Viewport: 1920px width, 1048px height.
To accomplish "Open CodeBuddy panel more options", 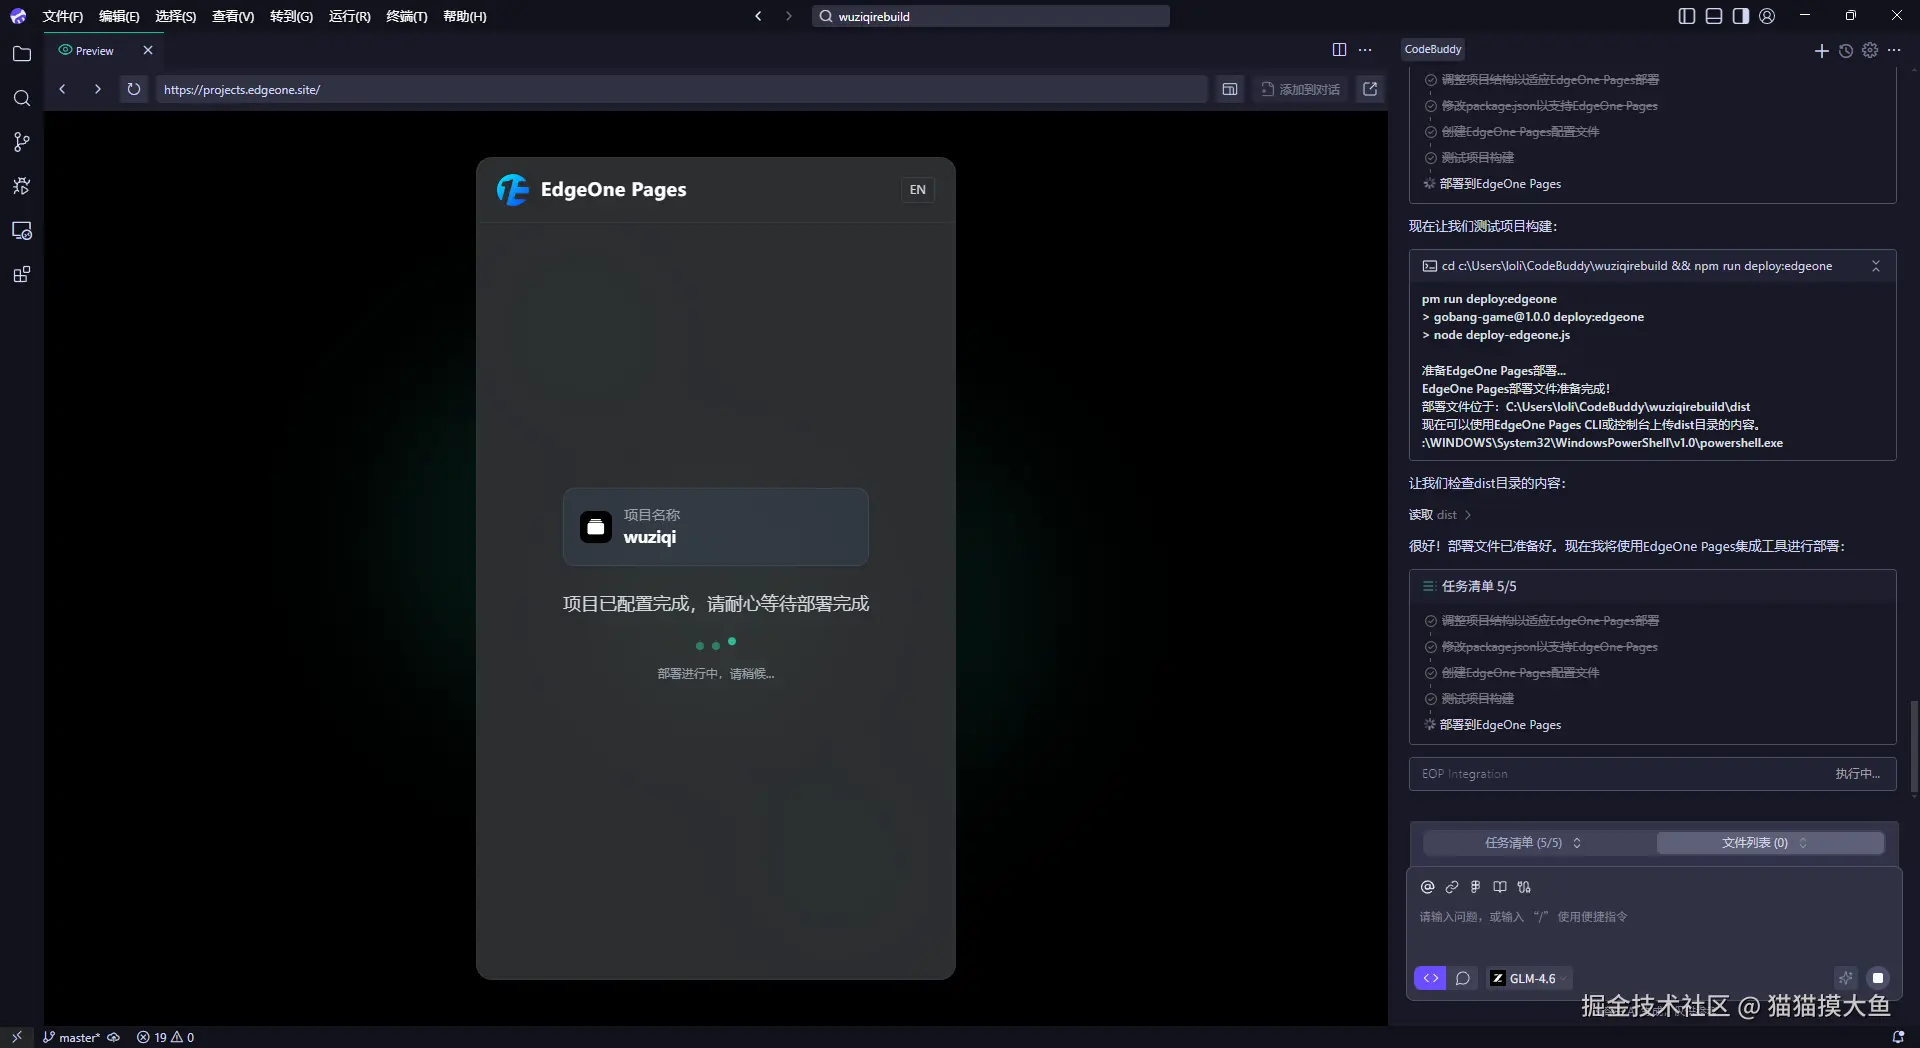I will (1894, 50).
